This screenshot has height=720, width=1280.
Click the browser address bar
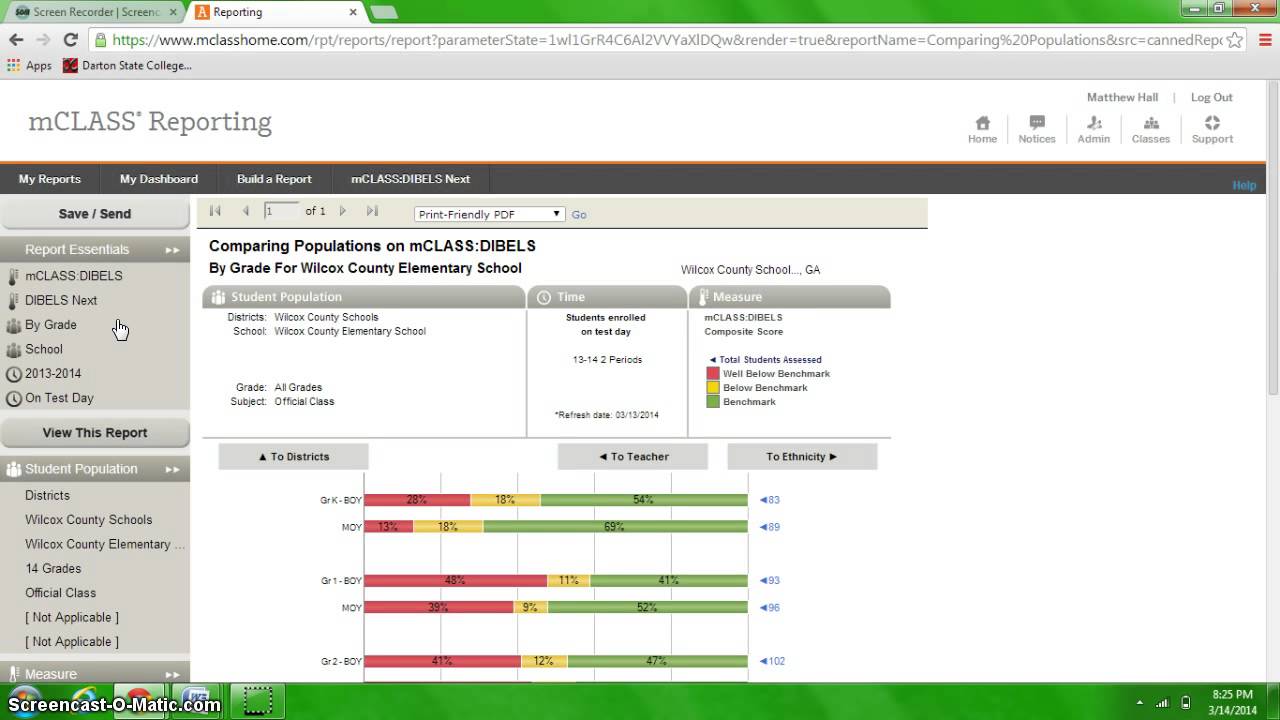(666, 40)
